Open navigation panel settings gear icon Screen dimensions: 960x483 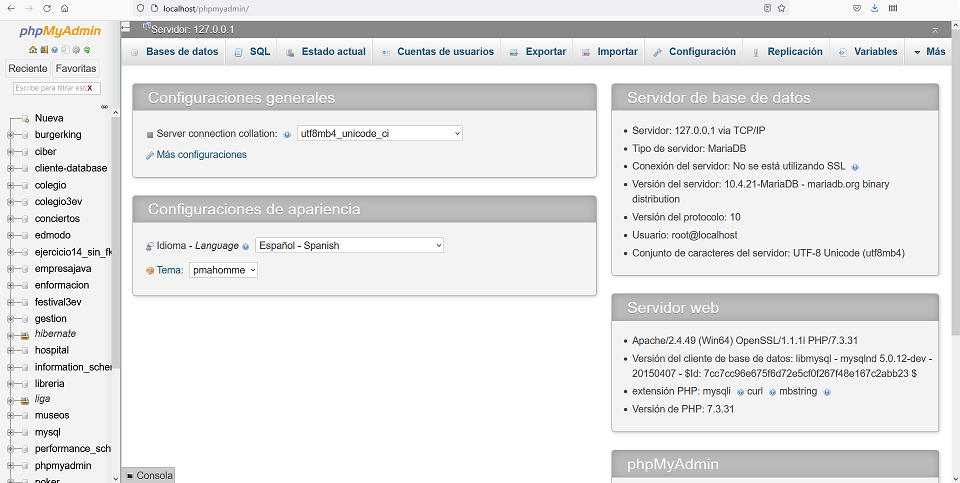click(76, 49)
